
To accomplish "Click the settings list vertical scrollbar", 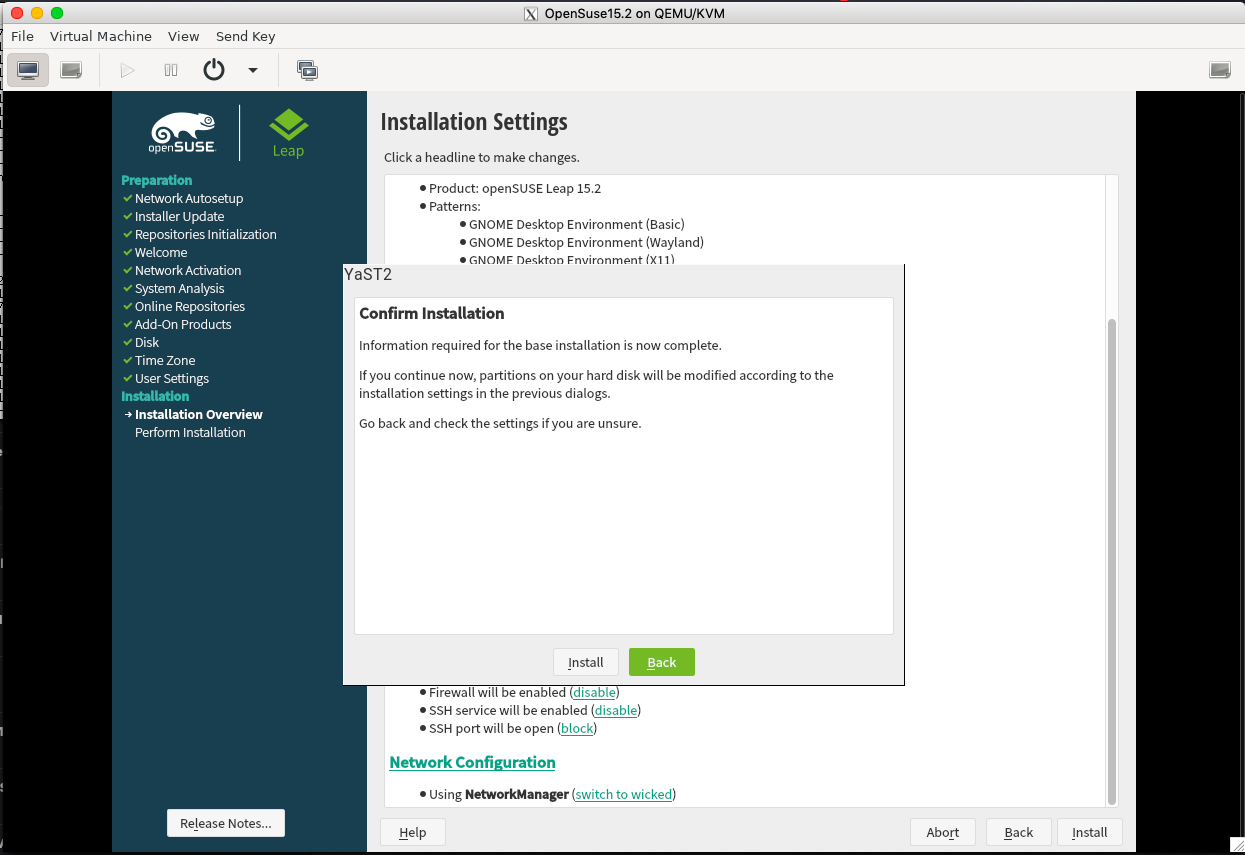I will 1111,560.
